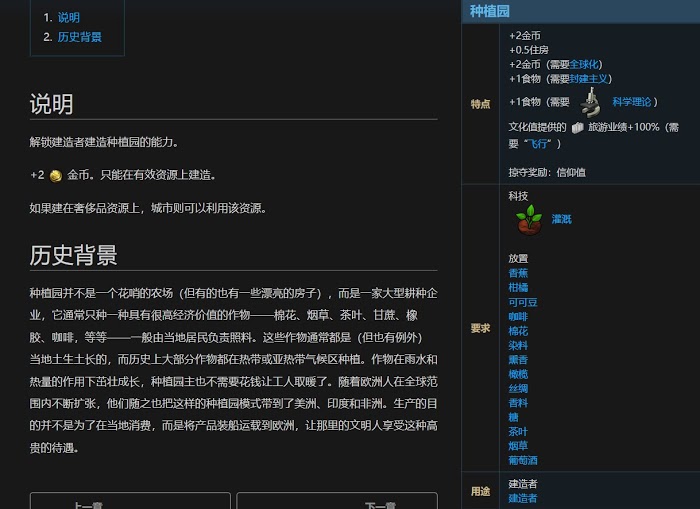
Task: Go to previous chapter 上一章 button
Action: [x=130, y=501]
